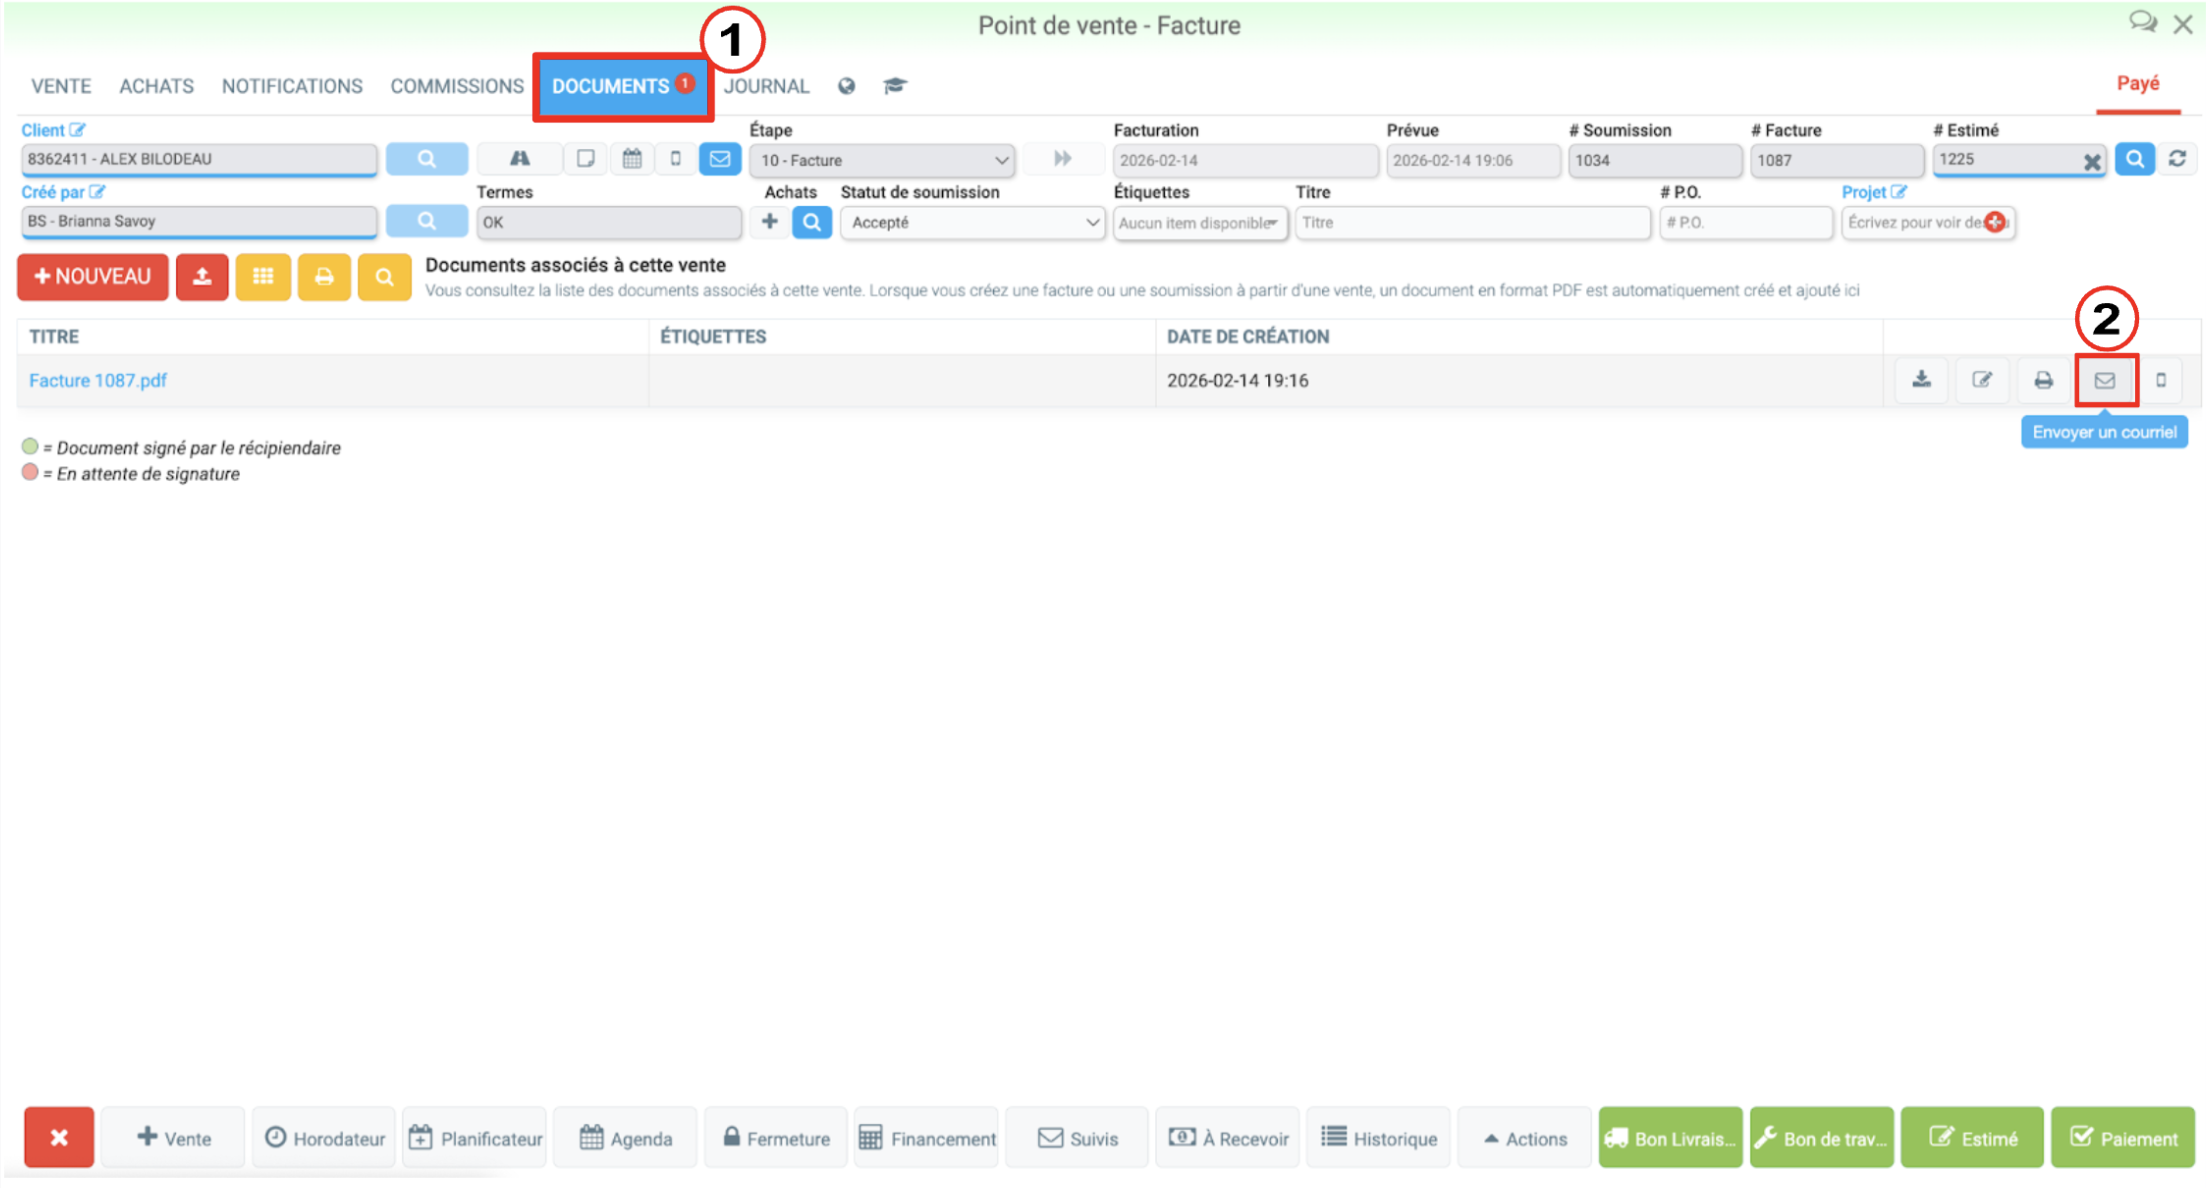Clear the # Estimé field with X
This screenshot has height=1188, width=2206.
tap(2091, 161)
